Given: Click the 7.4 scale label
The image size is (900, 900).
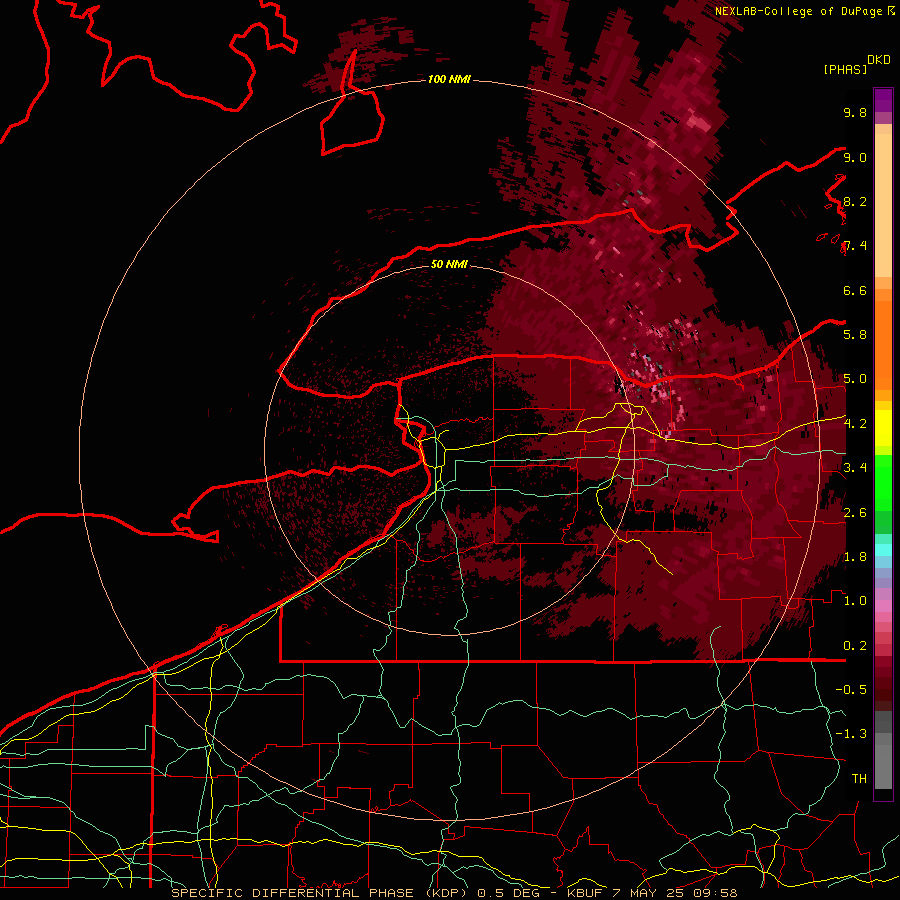Looking at the screenshot, I should (855, 246).
